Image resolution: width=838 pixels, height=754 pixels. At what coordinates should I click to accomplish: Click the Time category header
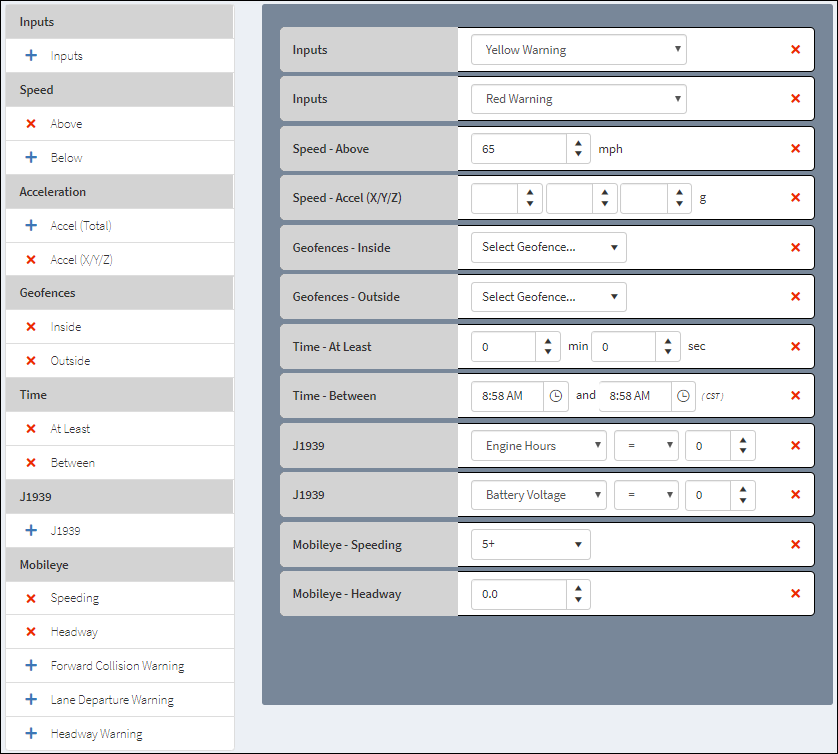point(120,395)
